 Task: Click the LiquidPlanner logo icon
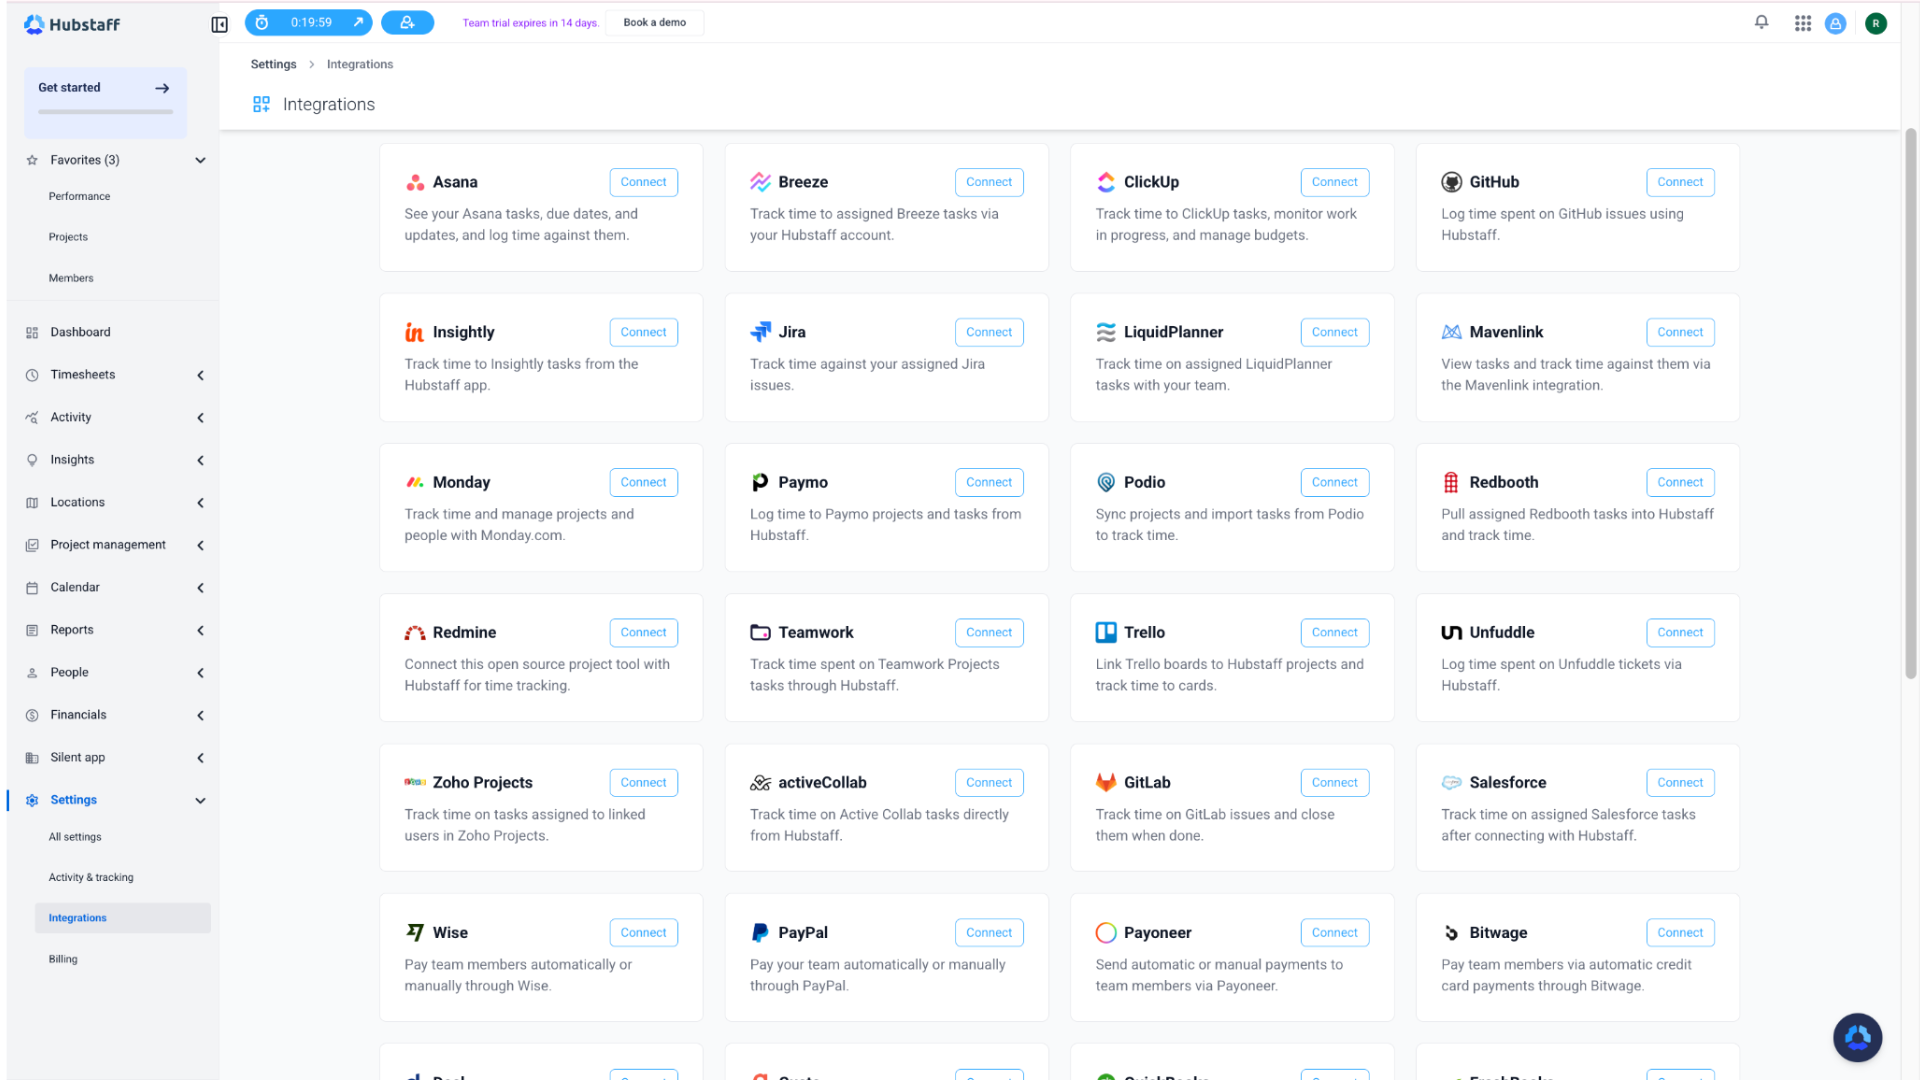(x=1106, y=332)
